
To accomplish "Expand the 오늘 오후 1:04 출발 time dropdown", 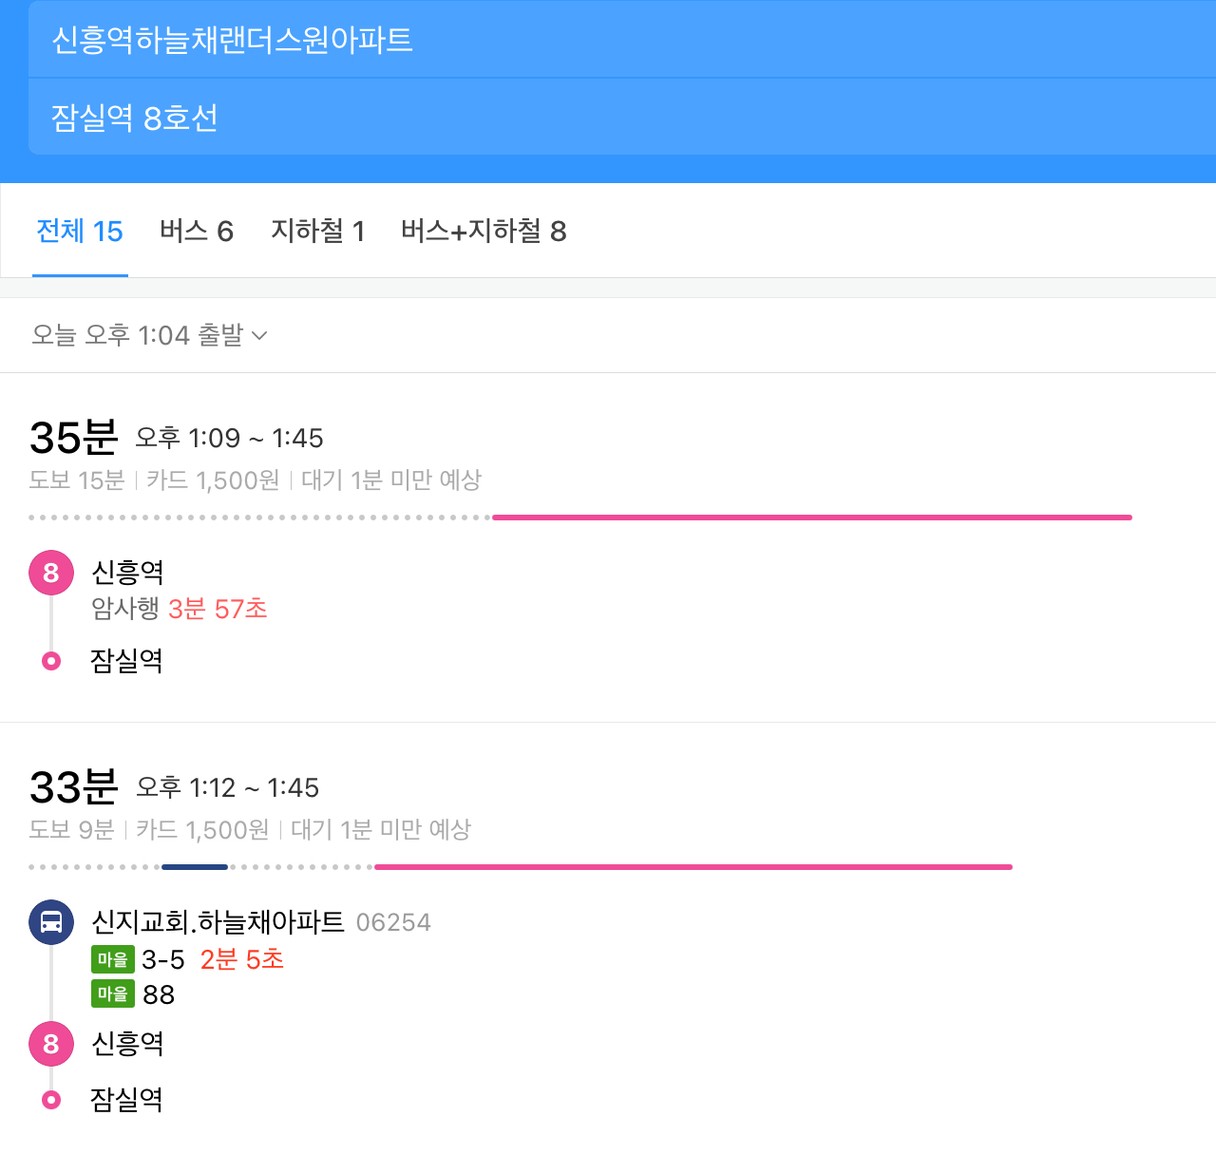I will pos(149,335).
